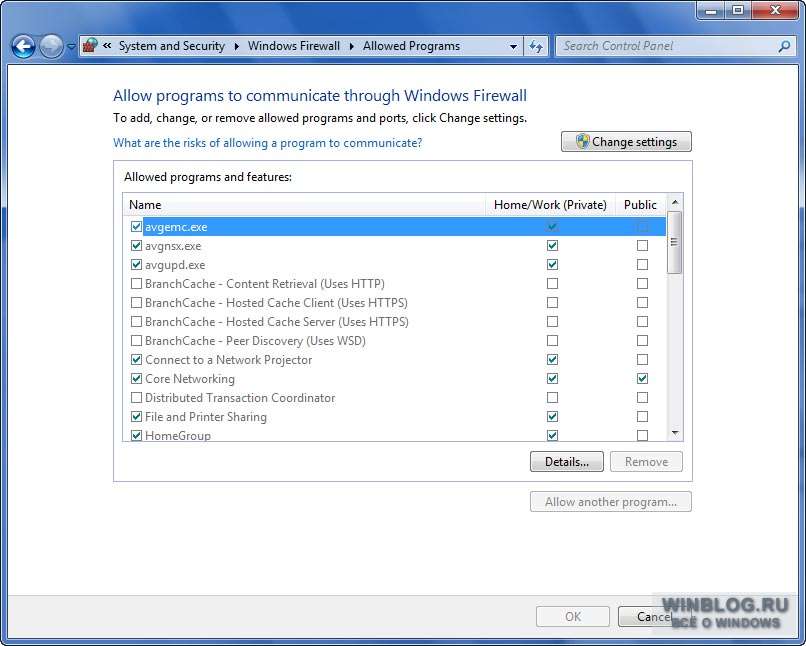
Task: Expand hidden breadcrumb levels via double chevron
Action: click(107, 46)
